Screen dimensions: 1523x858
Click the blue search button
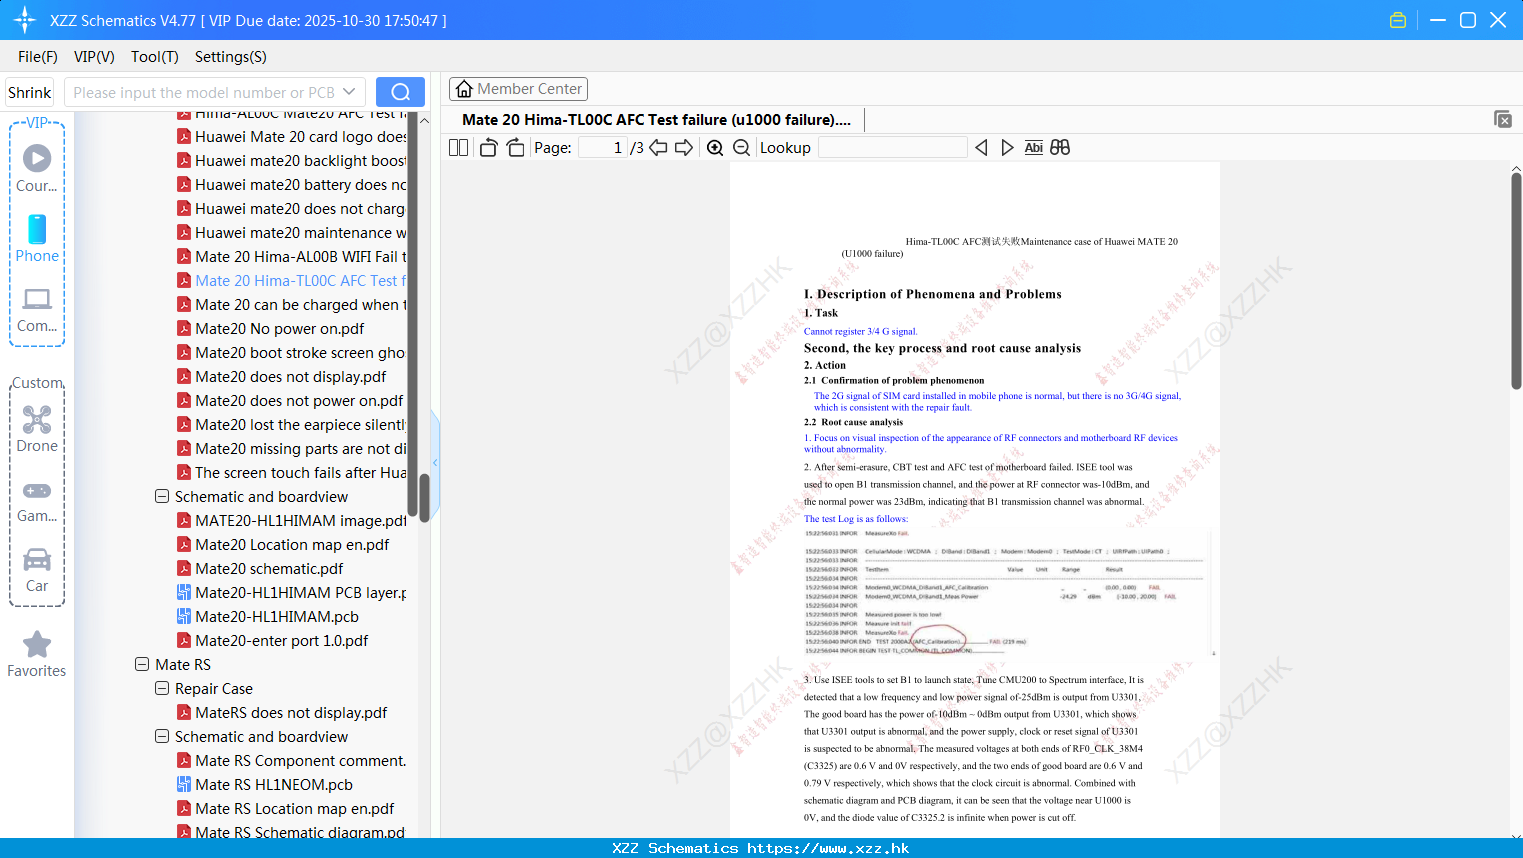(400, 92)
